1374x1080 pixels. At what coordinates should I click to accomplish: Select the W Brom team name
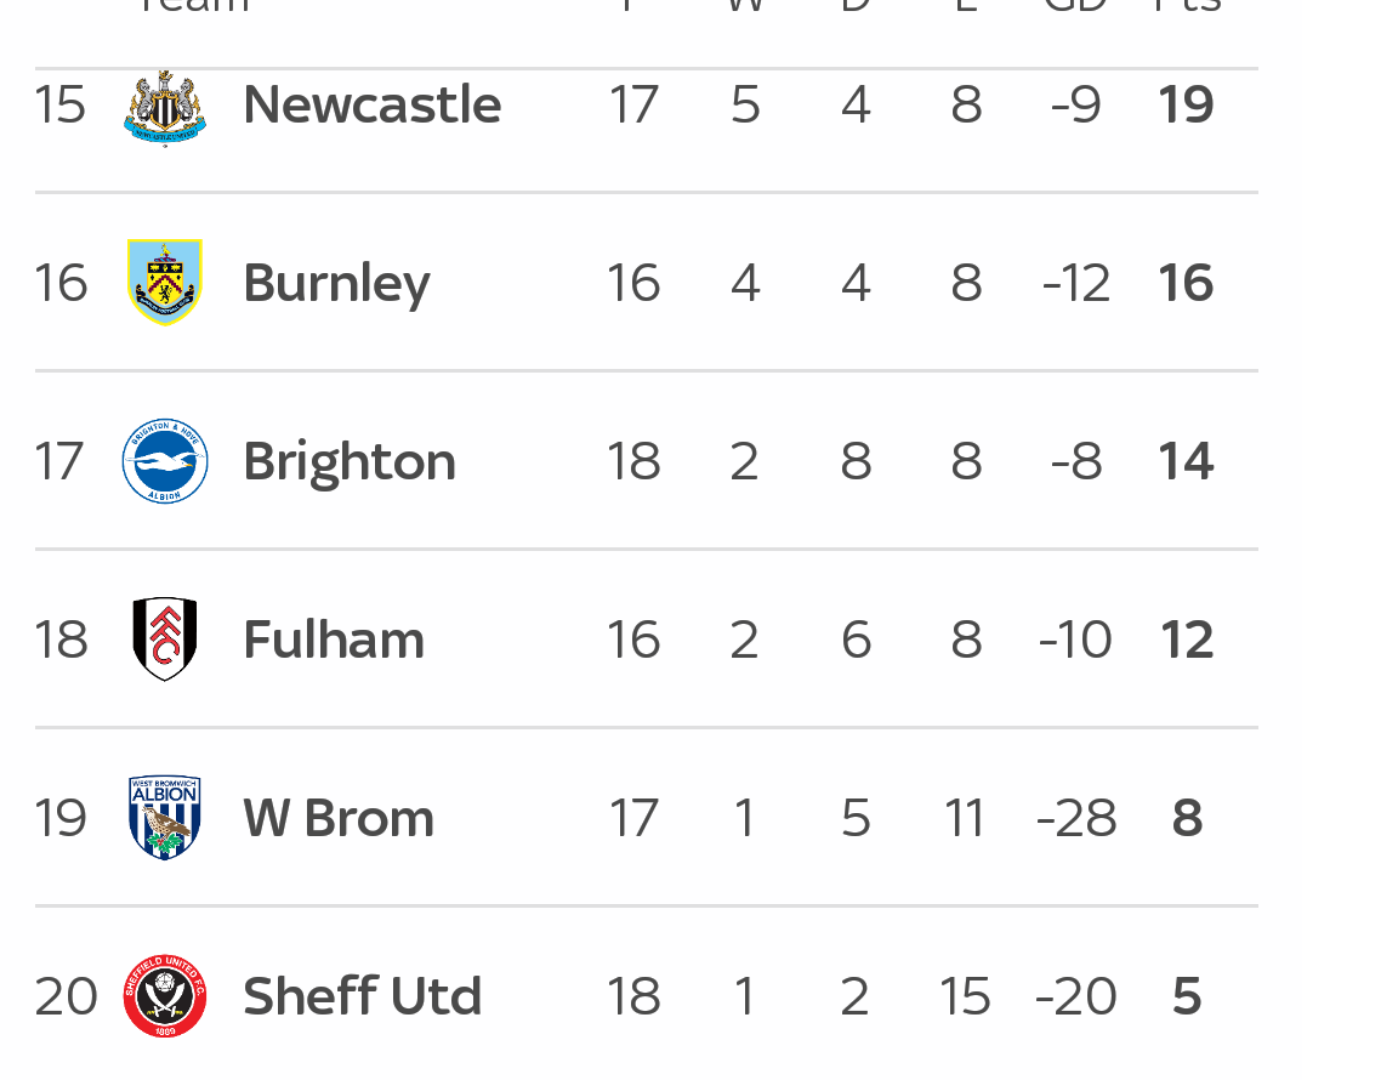[x=338, y=818]
